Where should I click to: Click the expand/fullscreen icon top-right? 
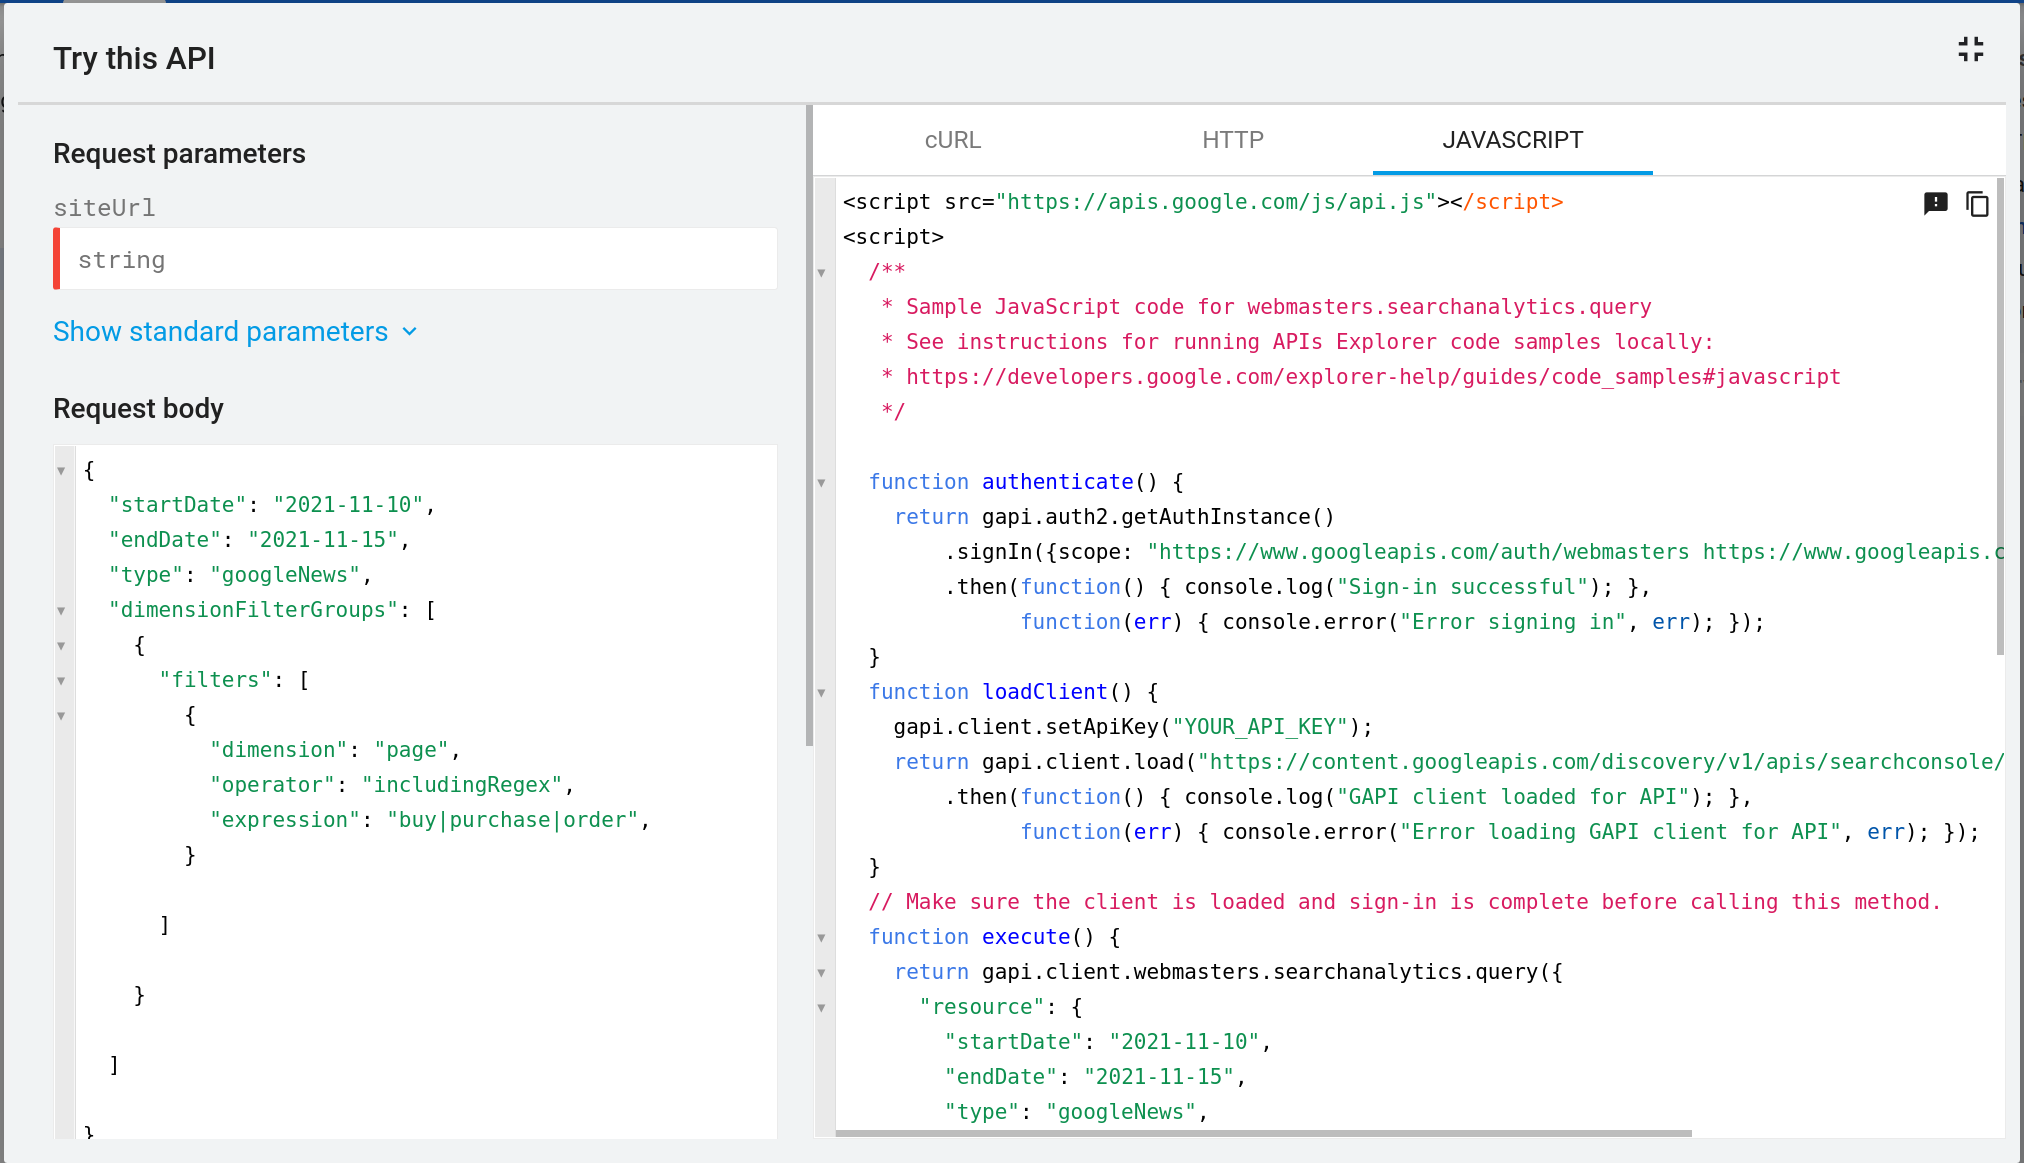[1971, 51]
